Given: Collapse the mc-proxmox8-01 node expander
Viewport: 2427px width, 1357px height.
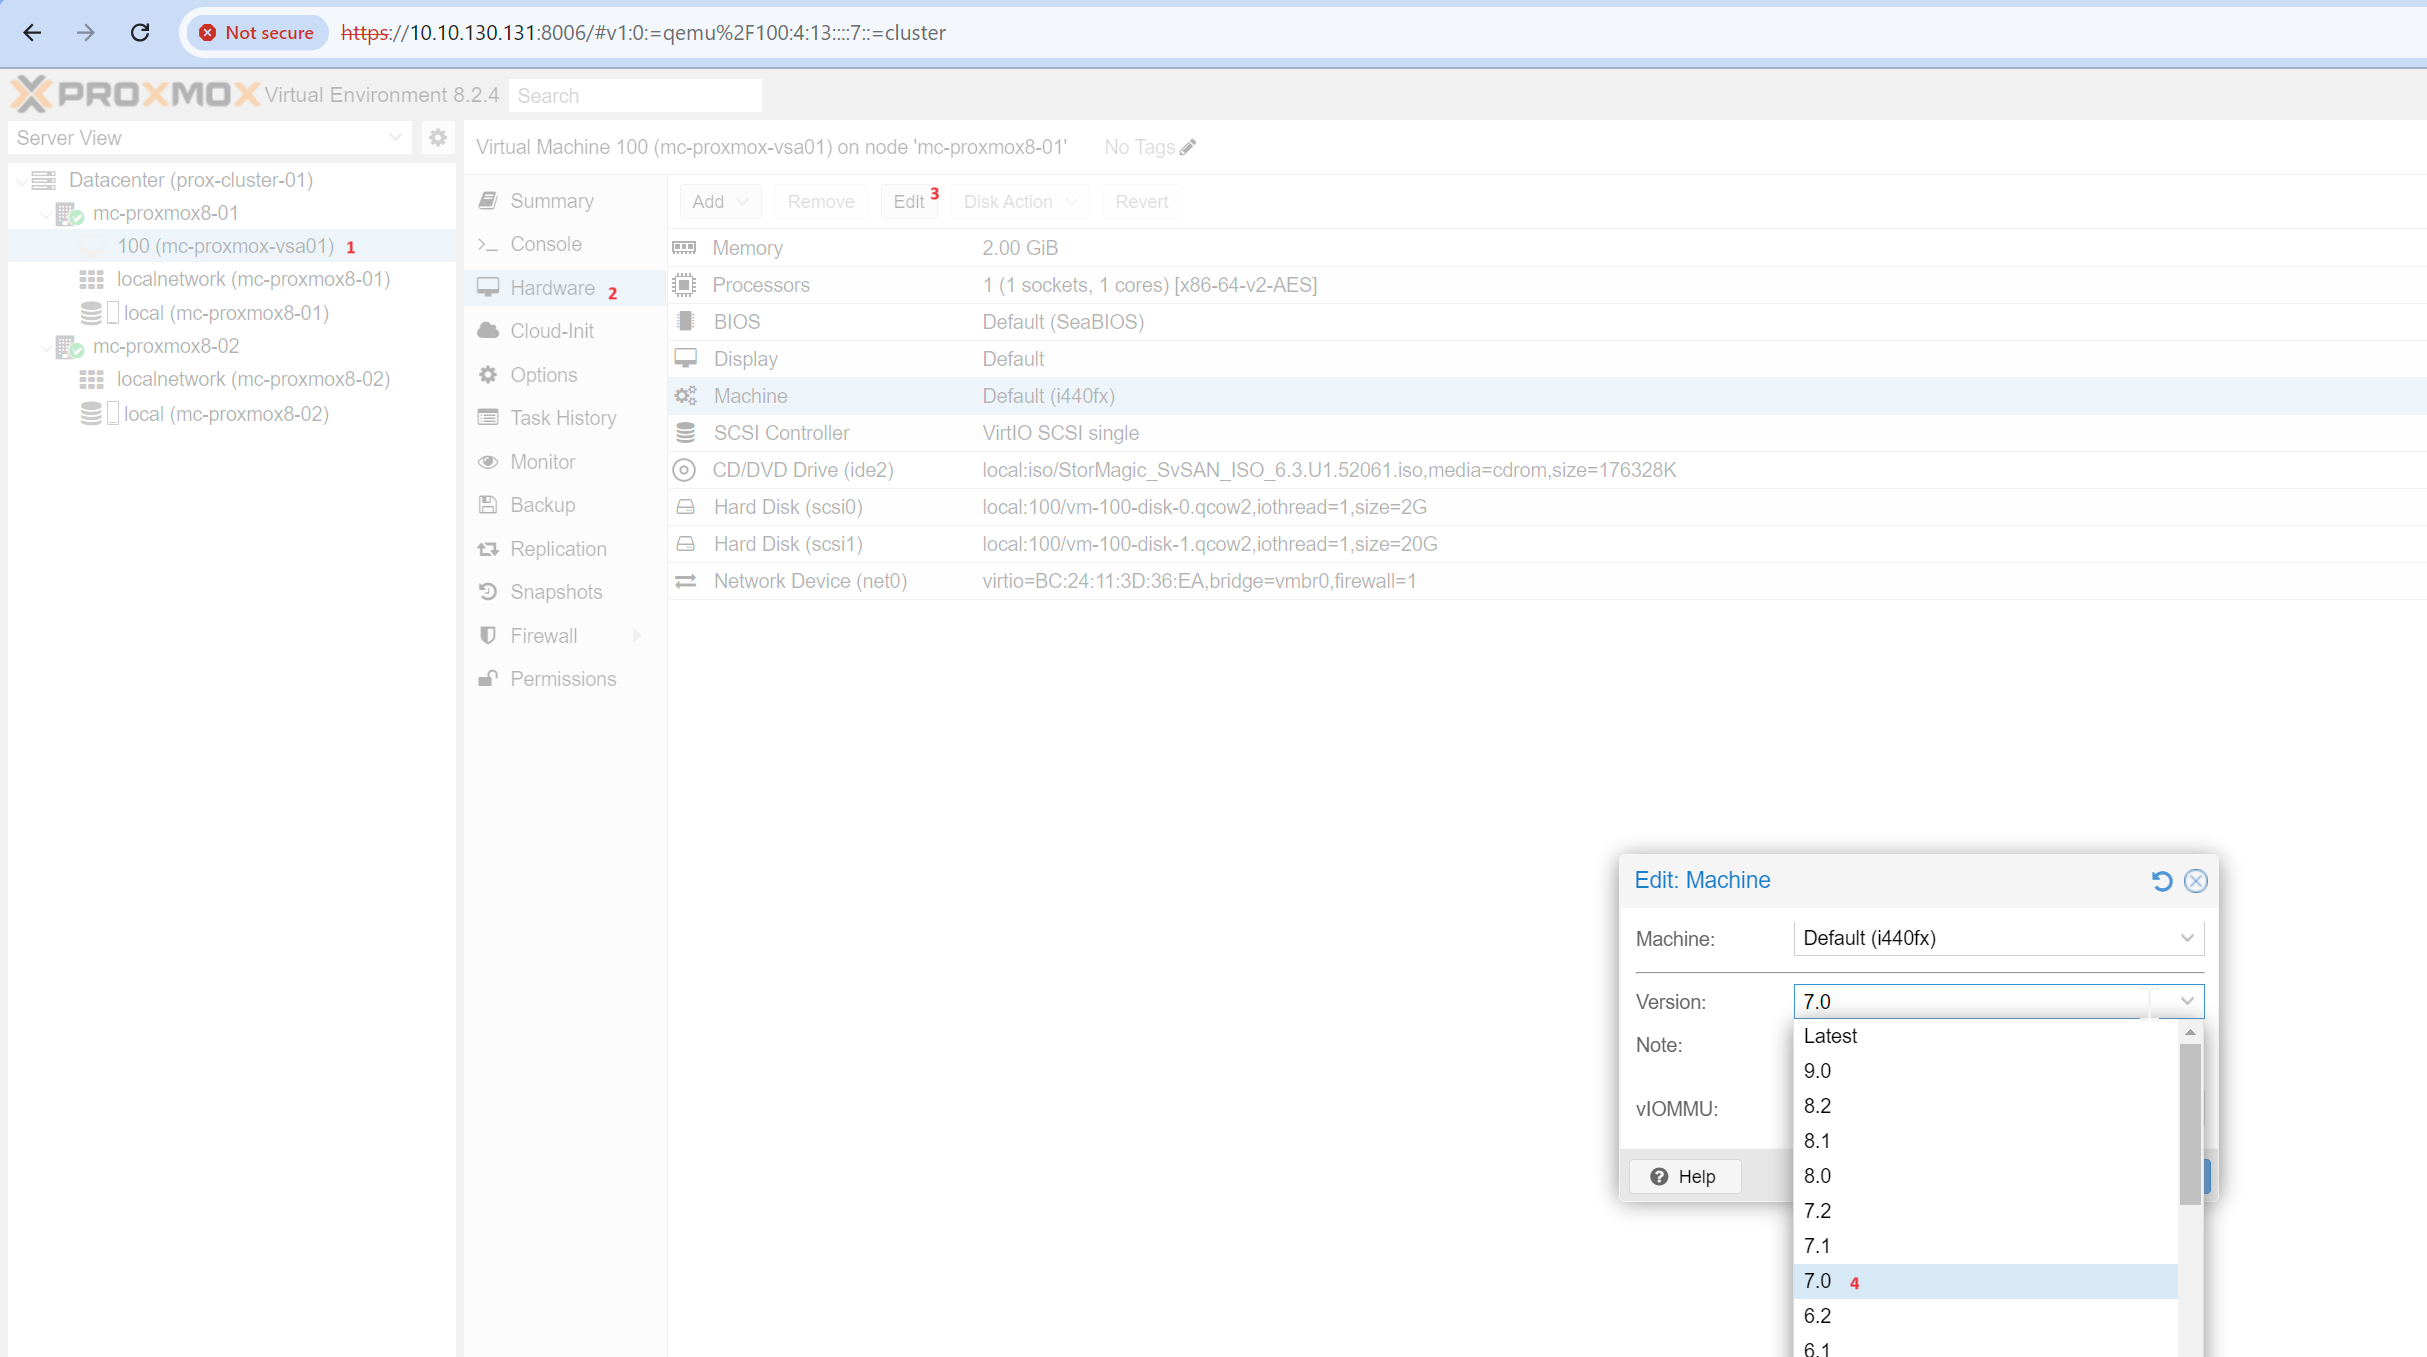Looking at the screenshot, I should tap(46, 213).
